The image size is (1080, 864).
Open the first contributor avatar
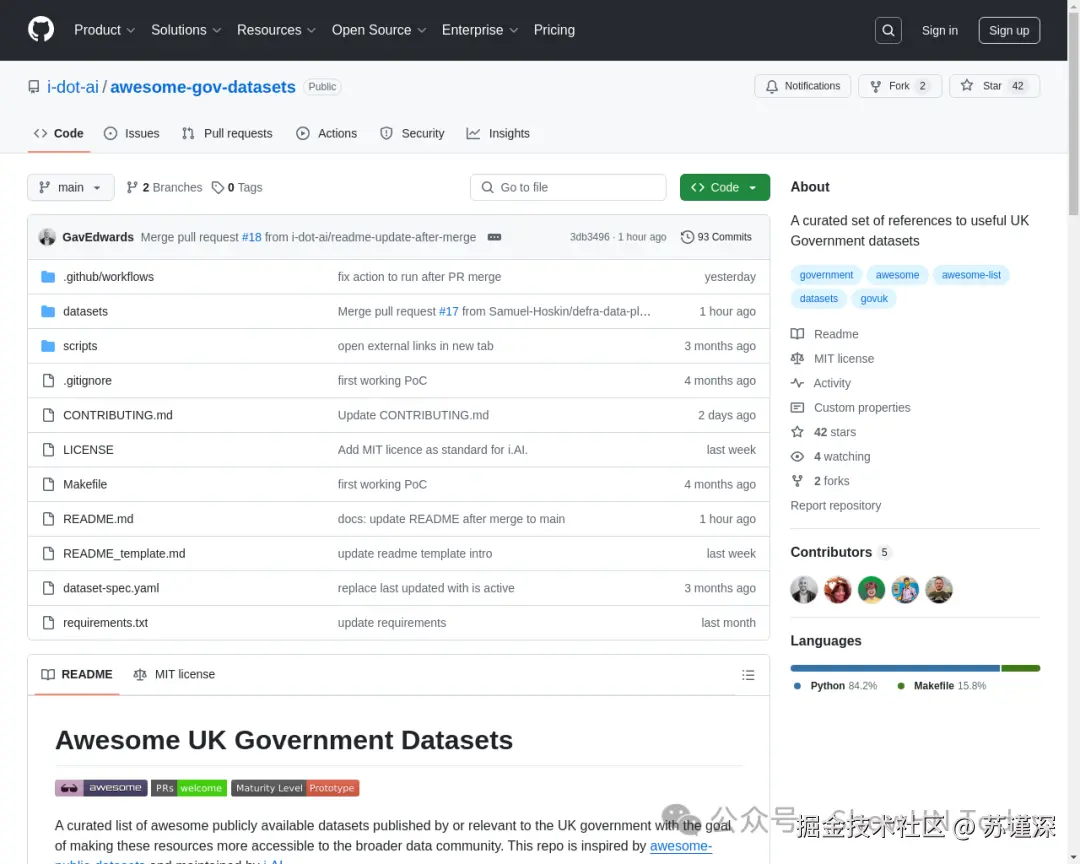tap(804, 590)
